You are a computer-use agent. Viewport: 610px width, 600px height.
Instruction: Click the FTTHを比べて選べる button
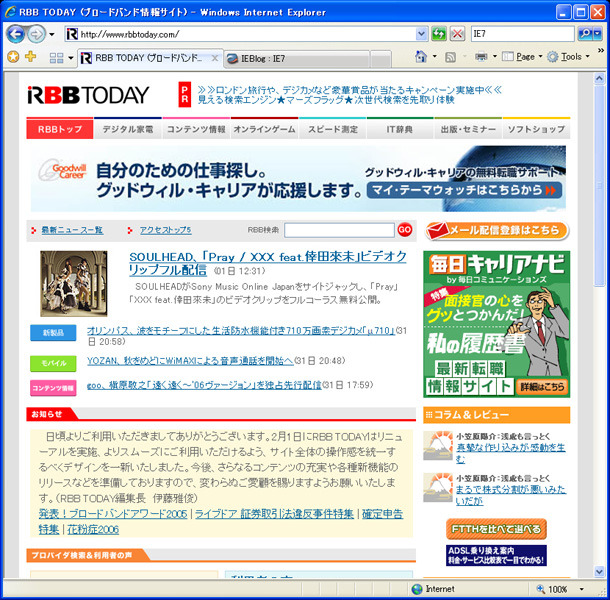[x=496, y=529]
